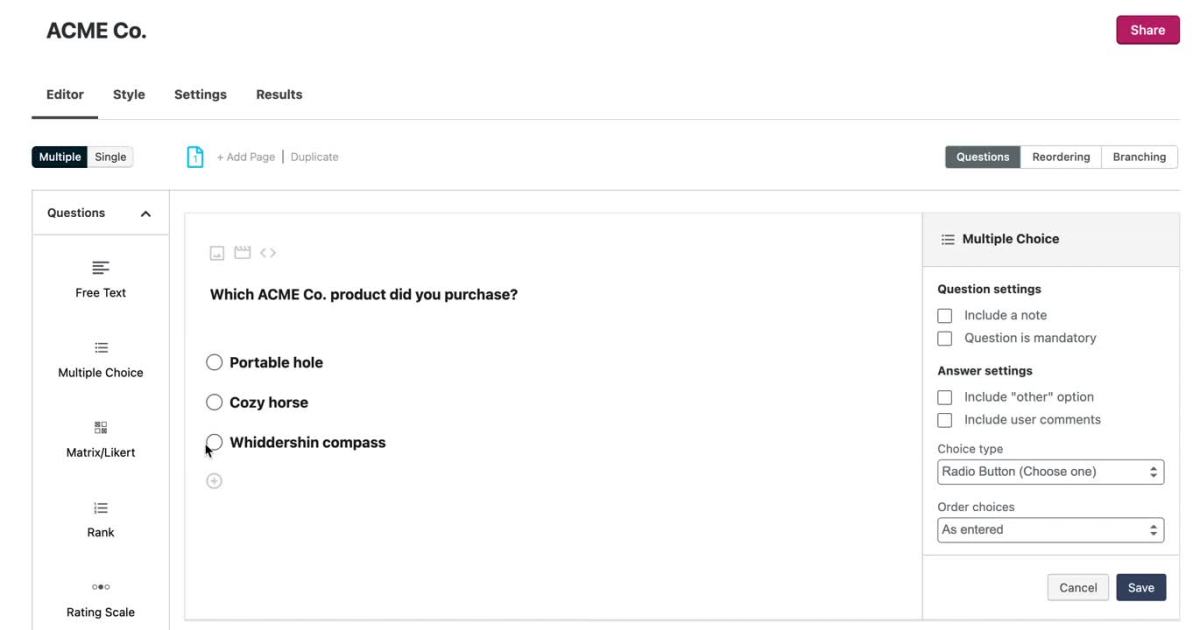1200x630 pixels.
Task: Select the Portable hole radio button
Action: click(214, 363)
